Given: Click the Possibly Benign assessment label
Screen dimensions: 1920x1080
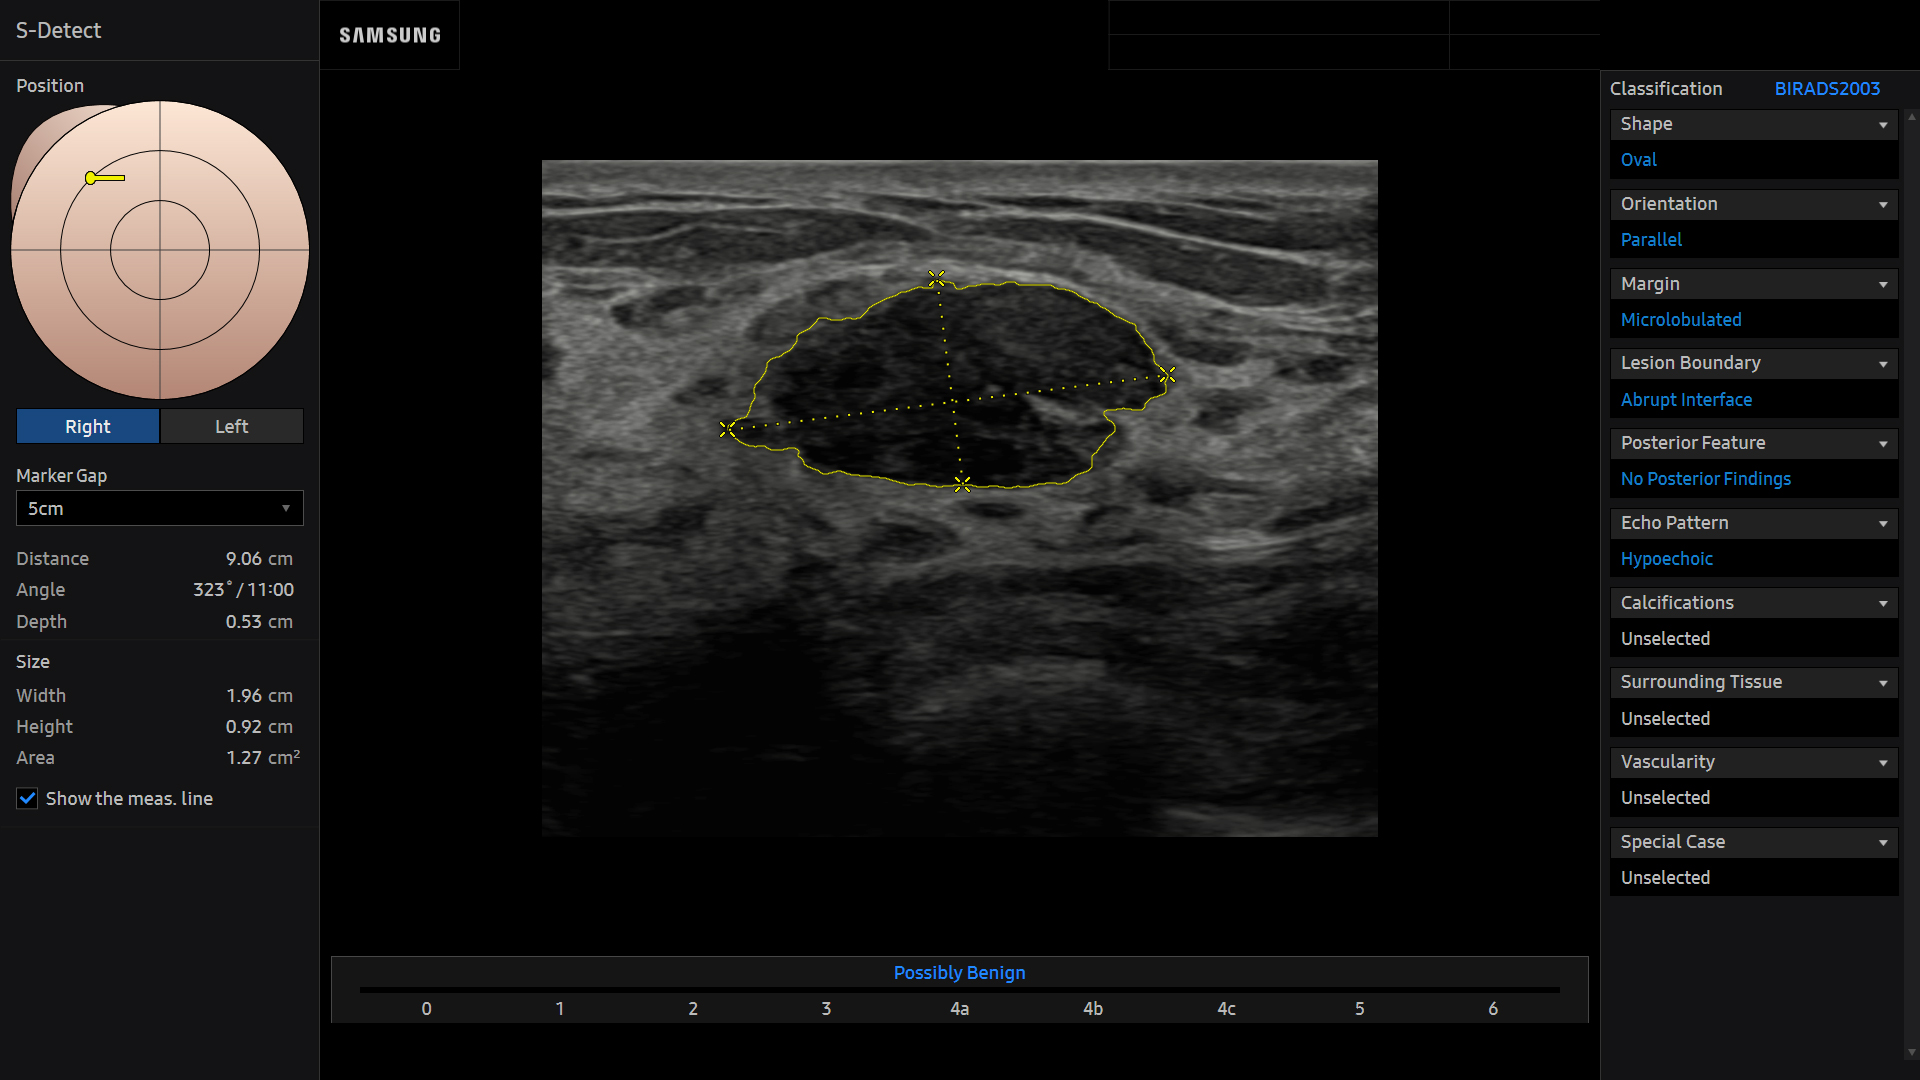Looking at the screenshot, I should (959, 973).
